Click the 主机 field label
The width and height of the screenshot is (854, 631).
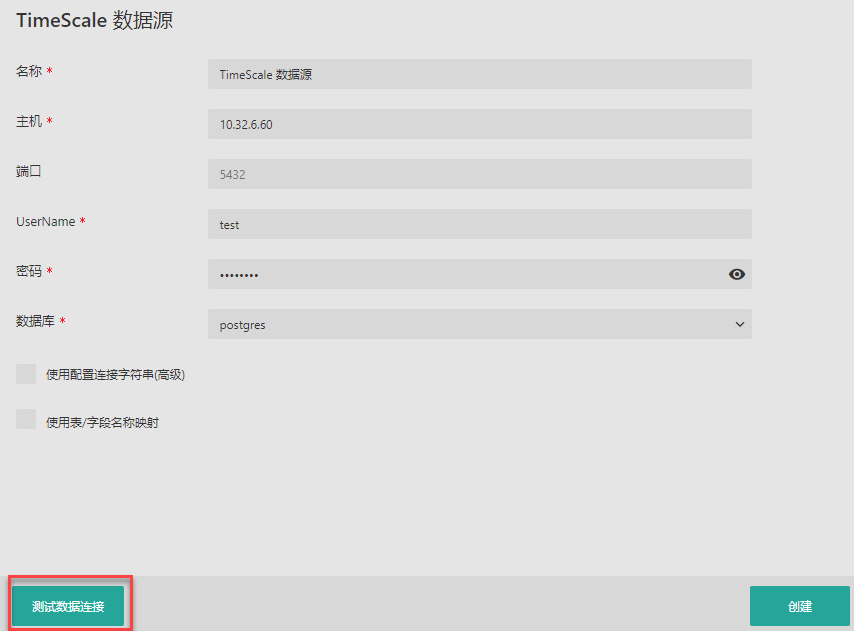pos(28,121)
